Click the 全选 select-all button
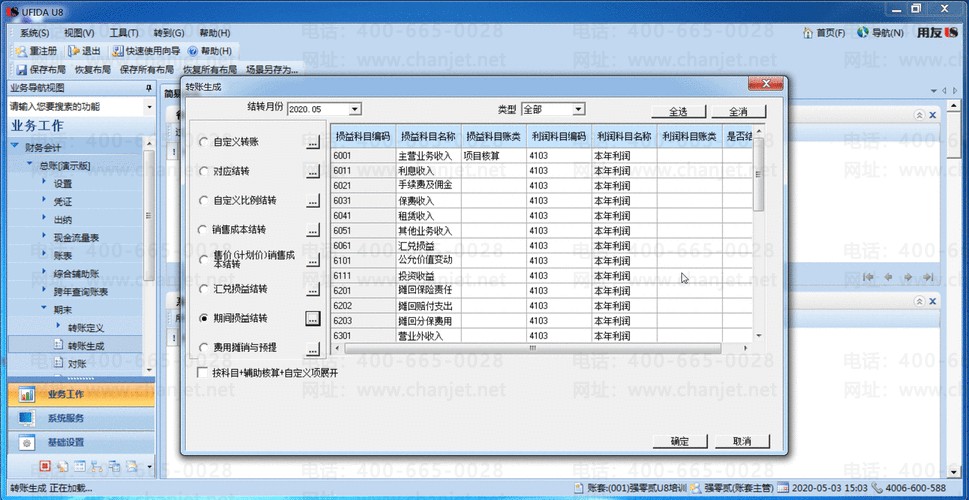The width and height of the screenshot is (969, 500). [x=679, y=112]
